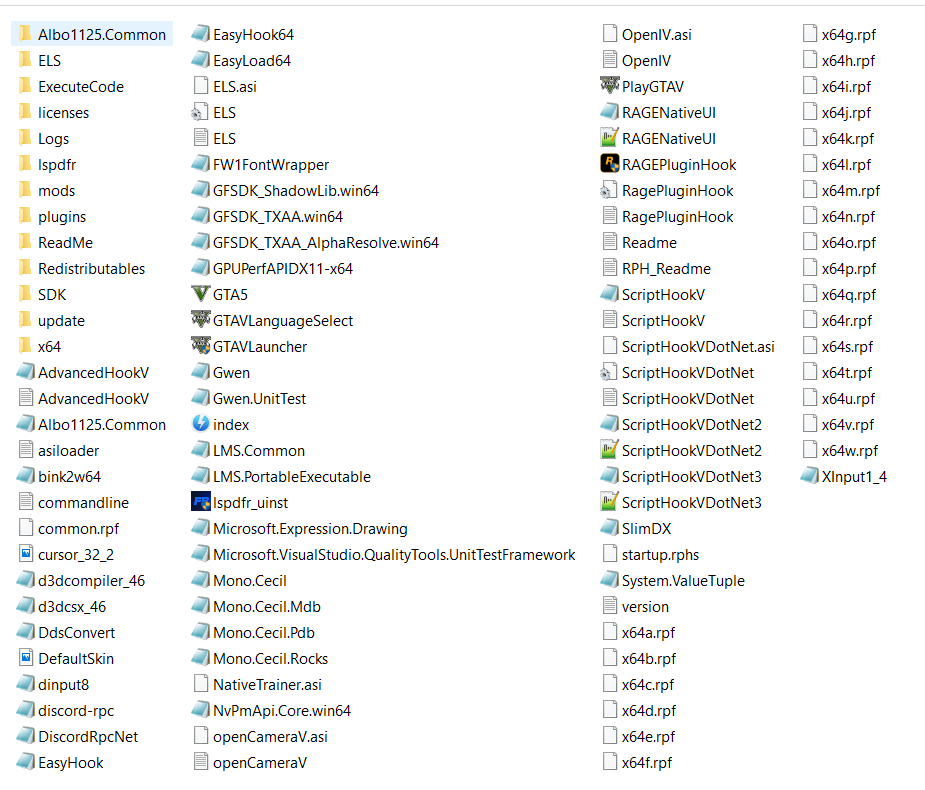Click the x64 folder icon
The image size is (925, 790).
[x=25, y=346]
